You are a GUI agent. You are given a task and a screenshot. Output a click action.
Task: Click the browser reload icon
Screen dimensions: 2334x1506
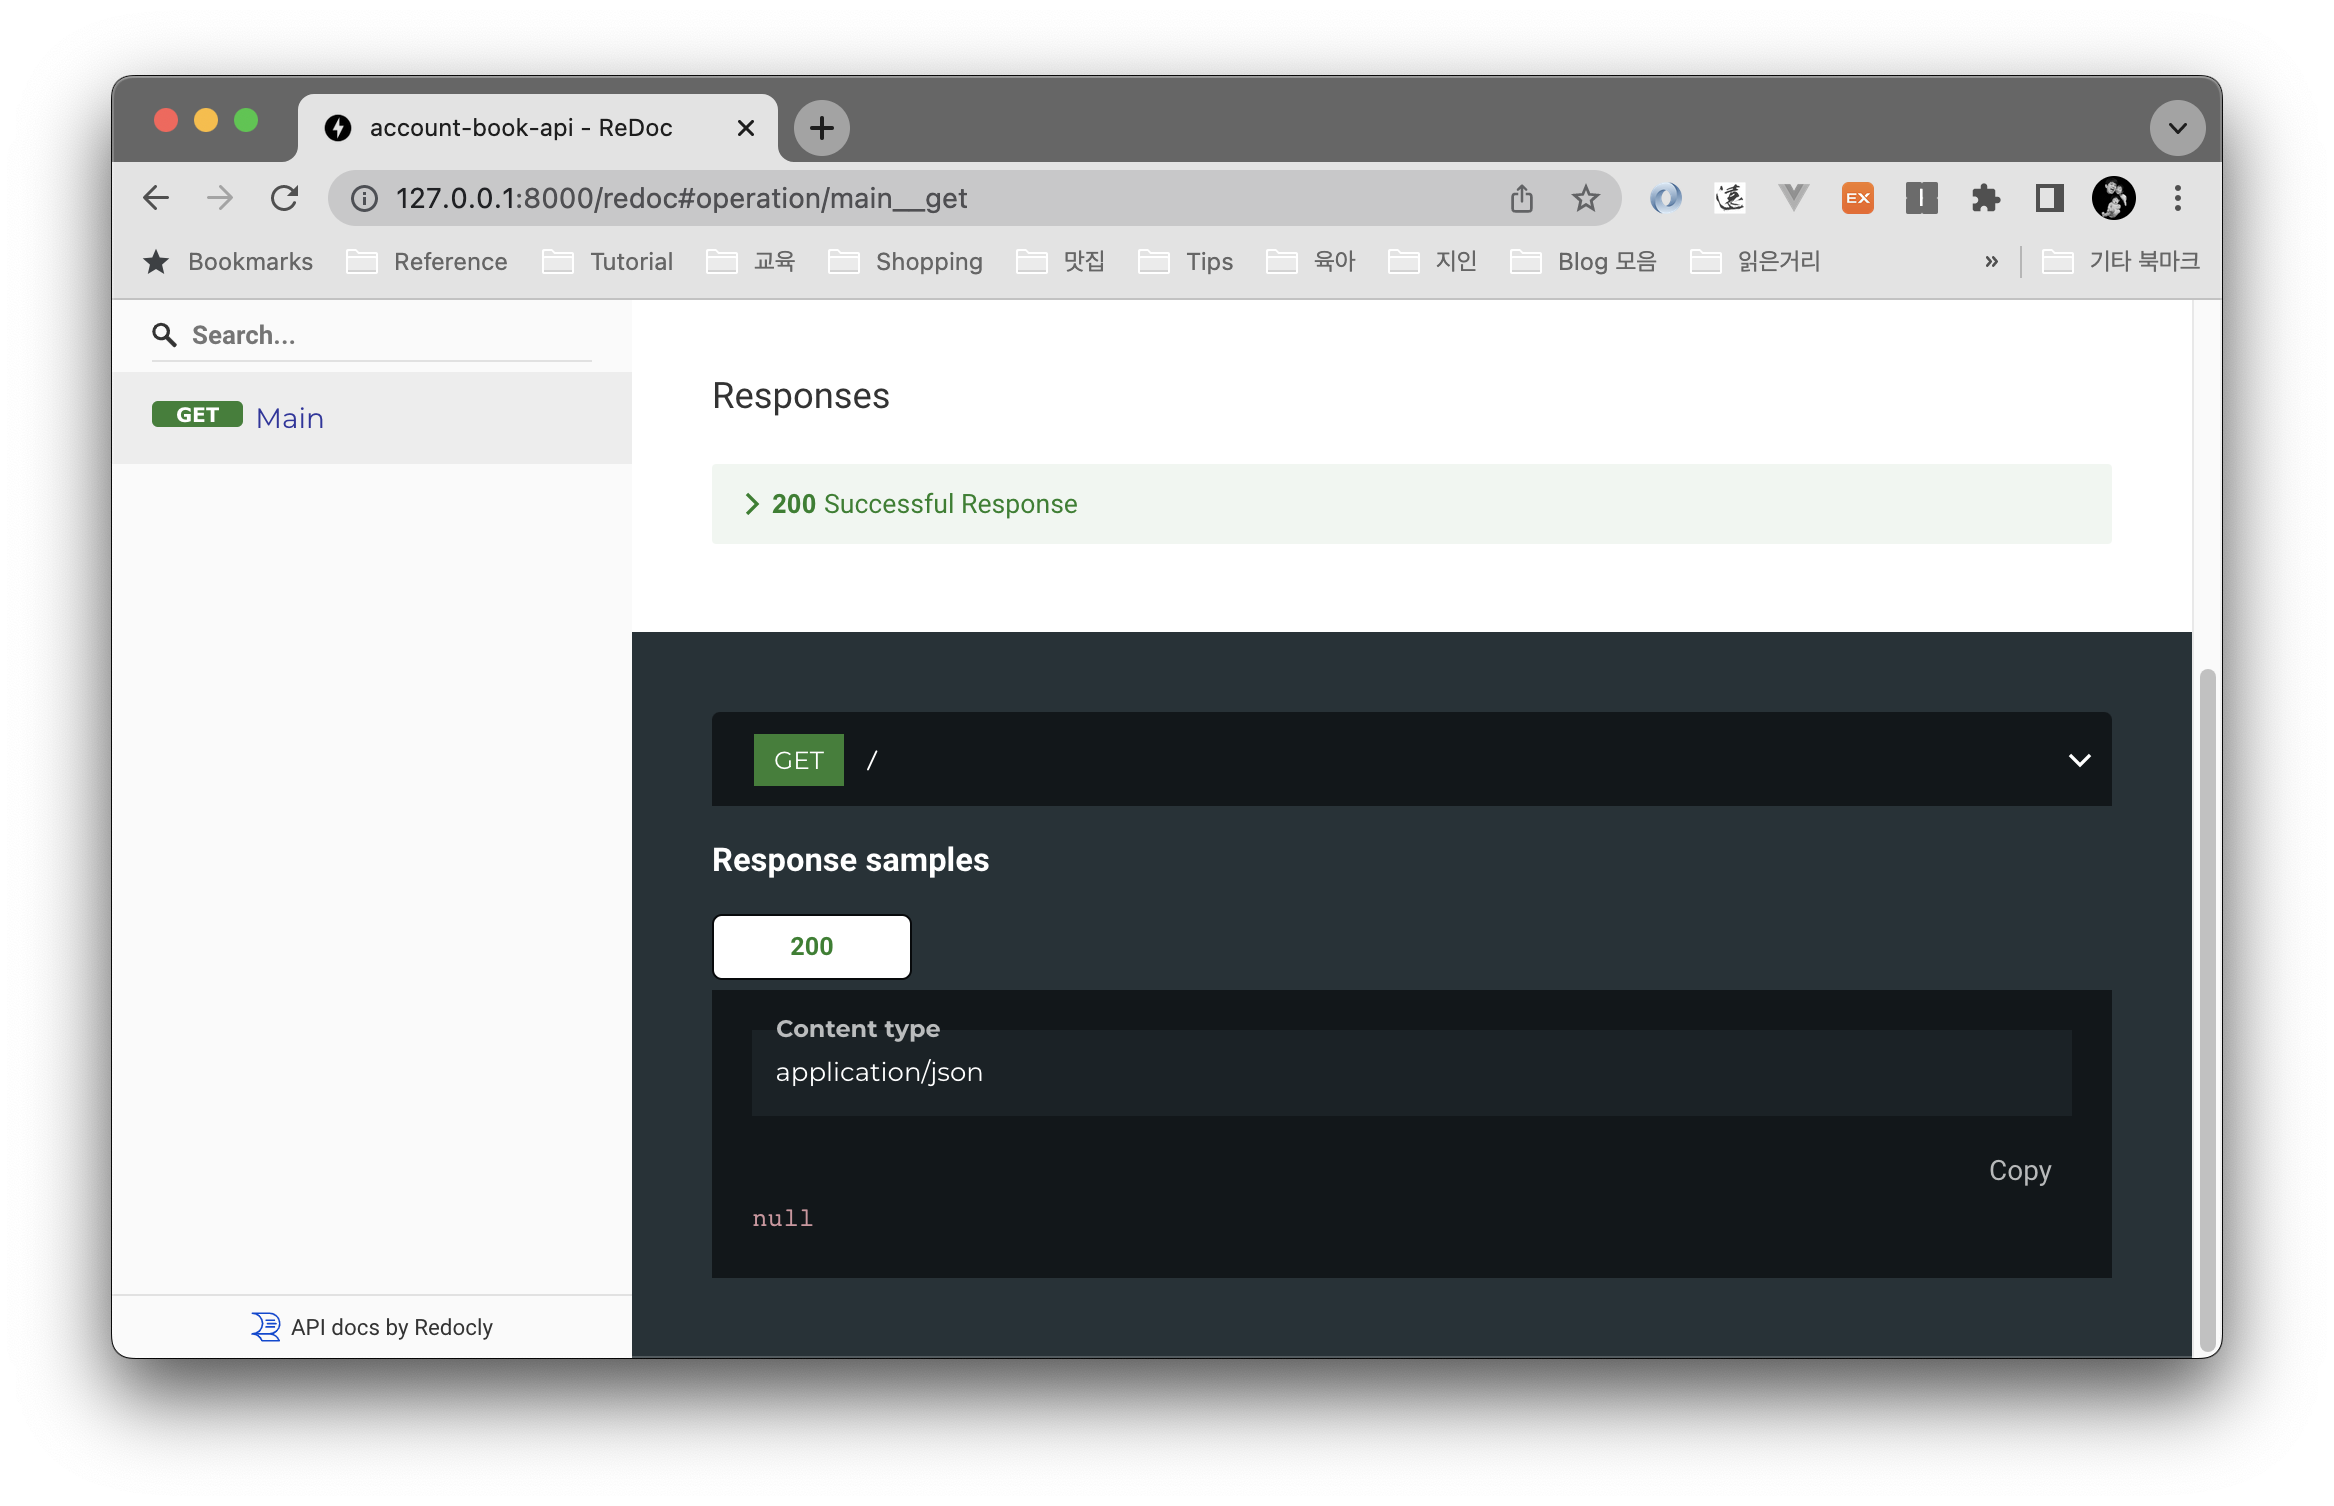(x=284, y=198)
